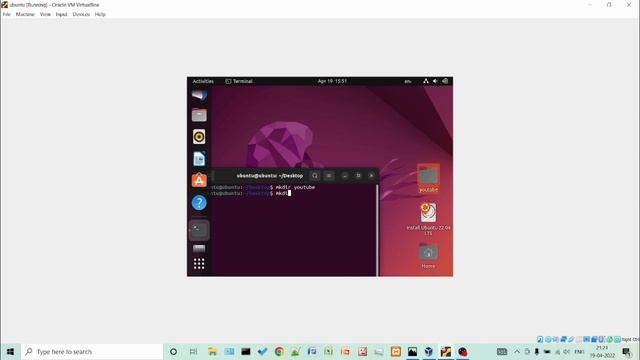Launch LibreOffice Writer from the dock
The height and width of the screenshot is (360, 640).
(x=199, y=159)
